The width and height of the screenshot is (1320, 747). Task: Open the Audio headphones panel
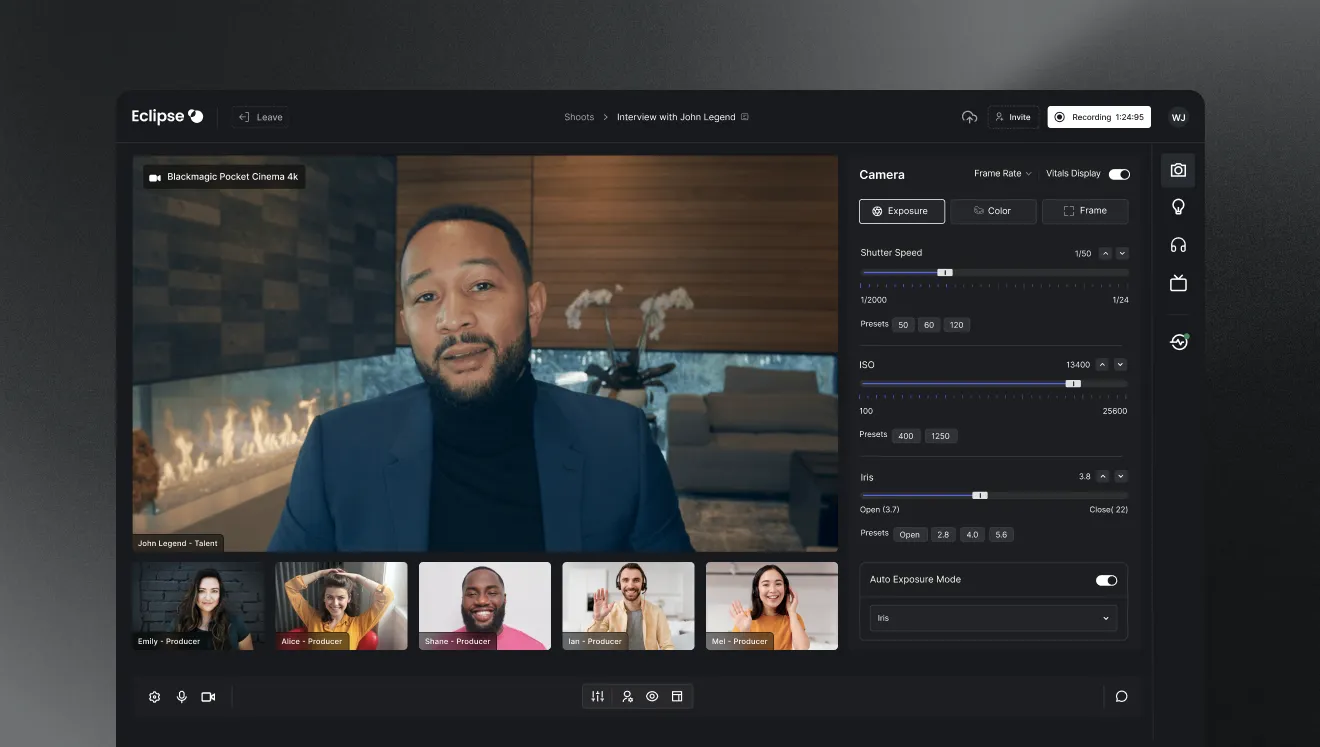[1178, 244]
